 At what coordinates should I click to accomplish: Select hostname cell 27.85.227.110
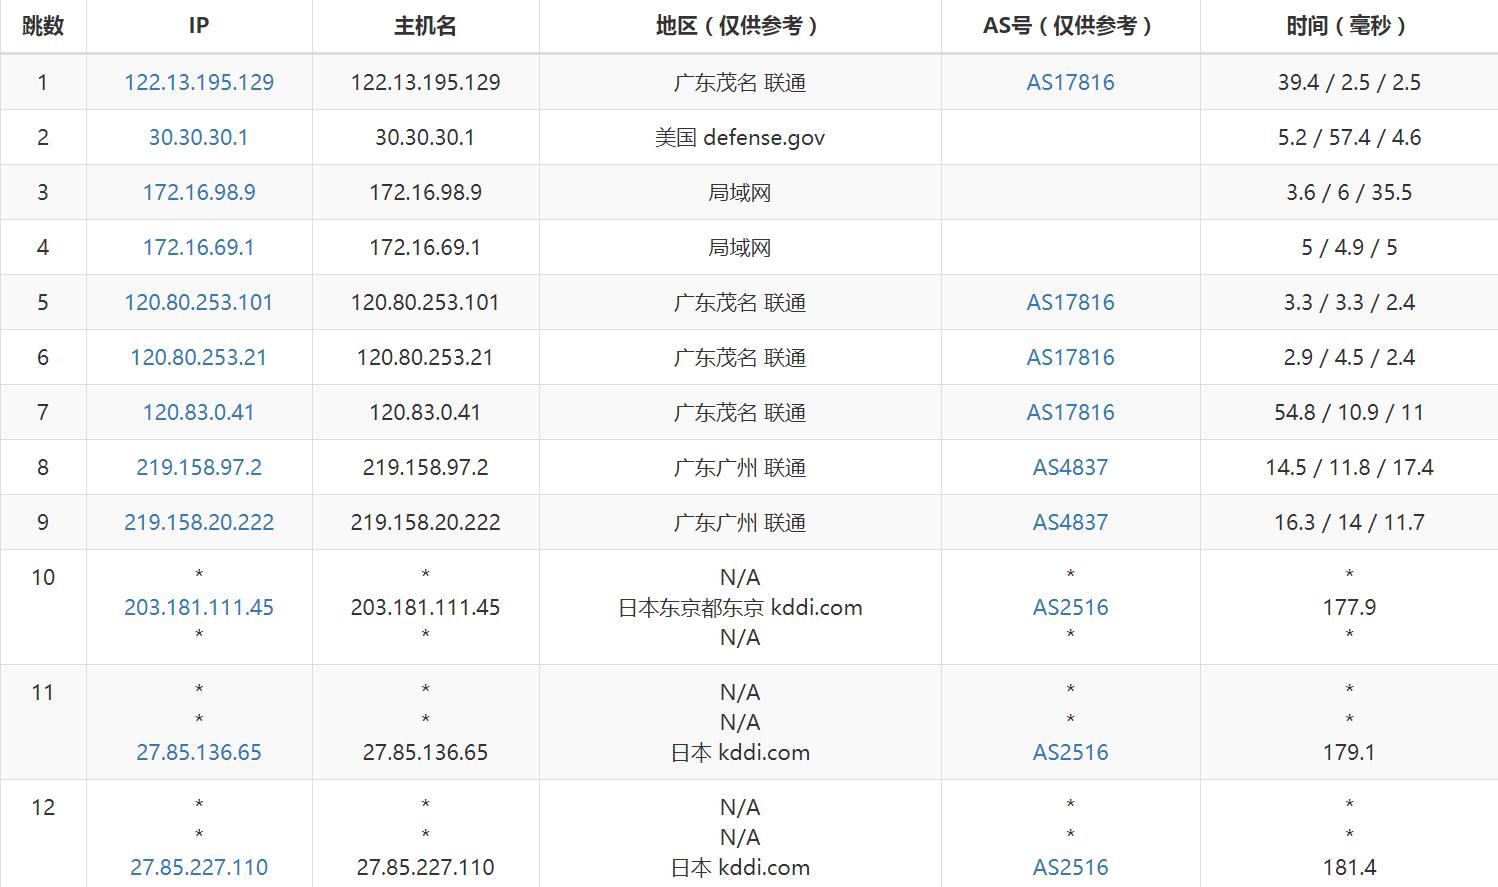(425, 867)
